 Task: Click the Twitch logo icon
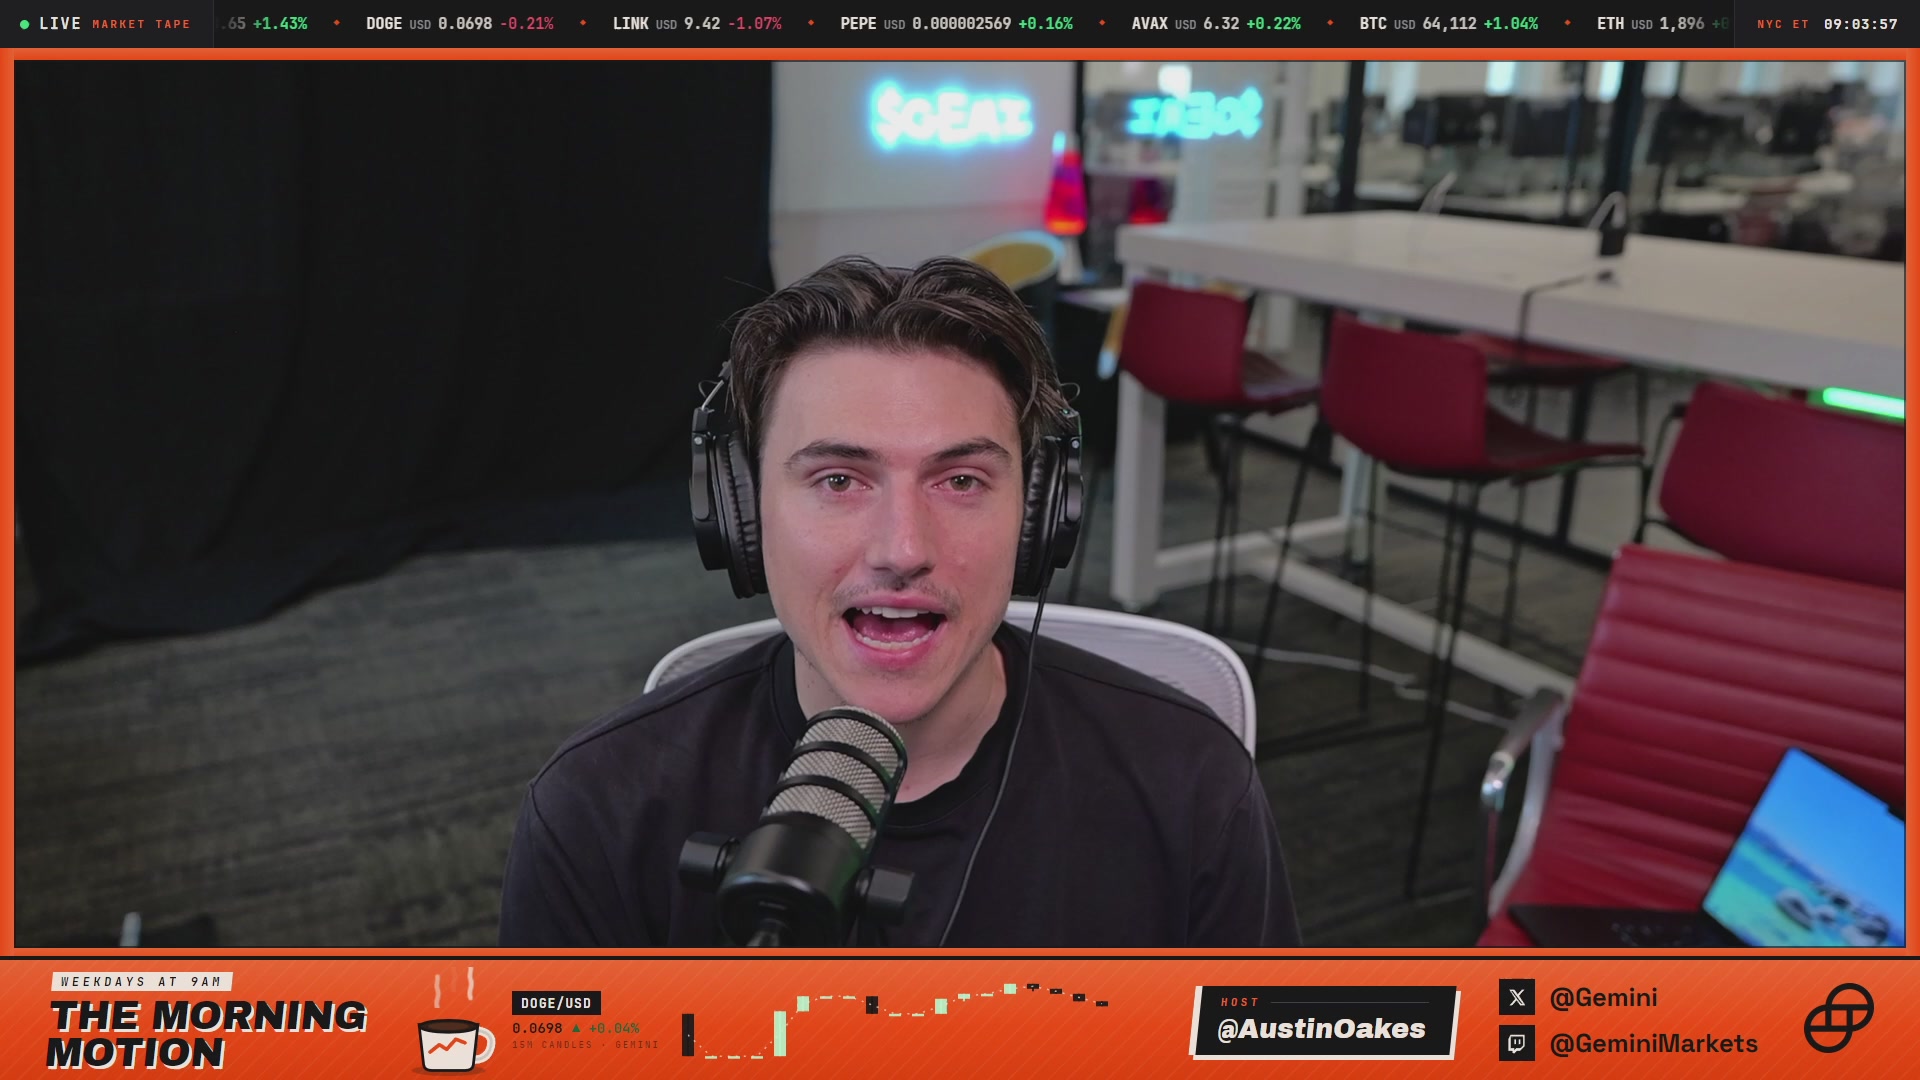point(1517,1043)
